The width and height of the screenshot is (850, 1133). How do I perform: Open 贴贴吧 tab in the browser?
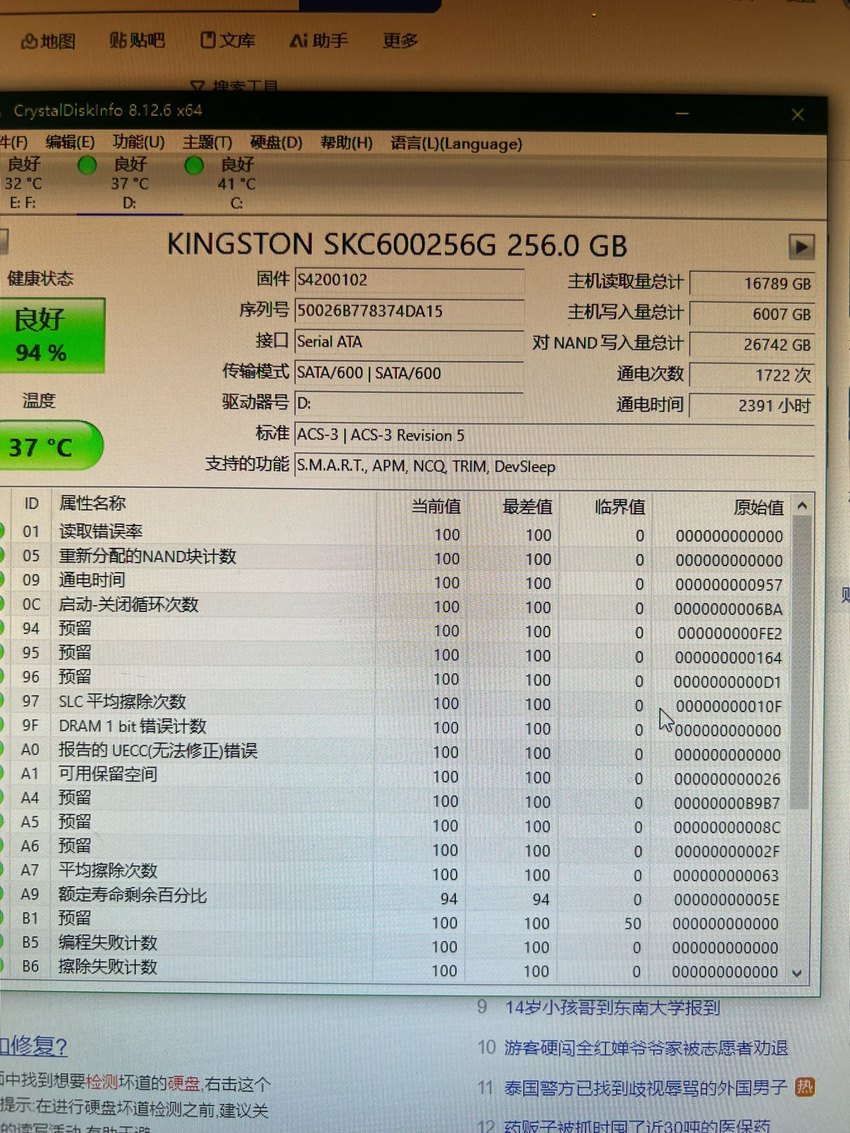pos(137,40)
